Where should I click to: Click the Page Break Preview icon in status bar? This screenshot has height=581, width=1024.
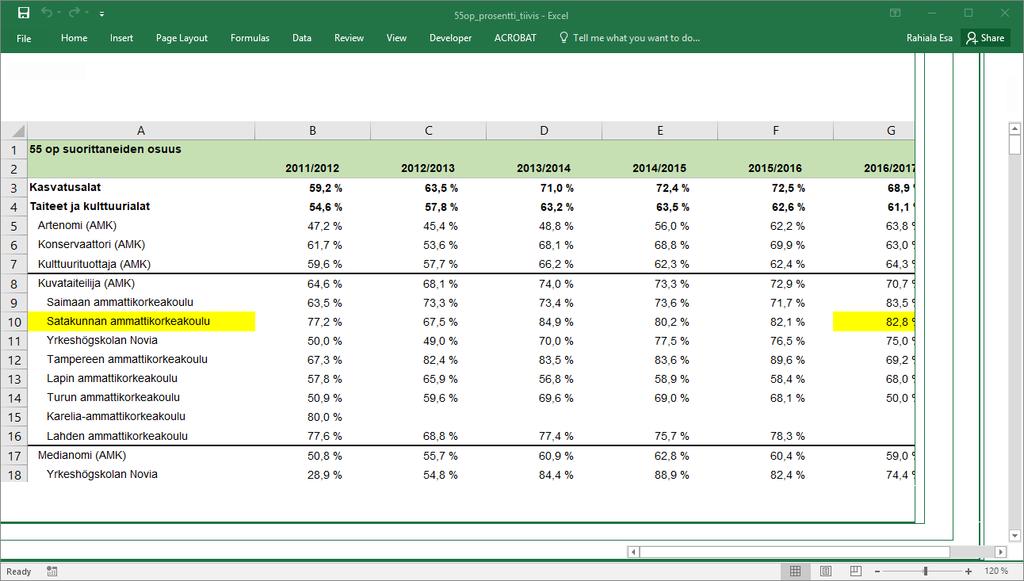[856, 571]
